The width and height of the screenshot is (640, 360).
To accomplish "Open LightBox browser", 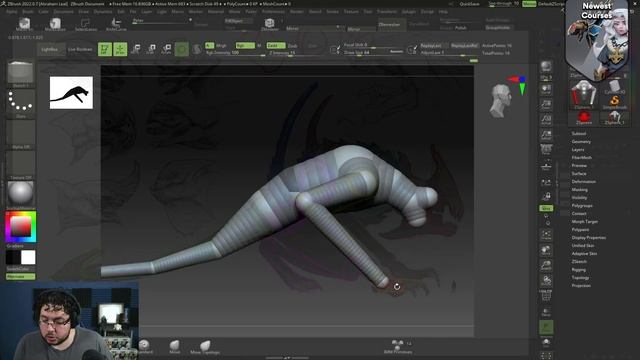I will [x=50, y=49].
